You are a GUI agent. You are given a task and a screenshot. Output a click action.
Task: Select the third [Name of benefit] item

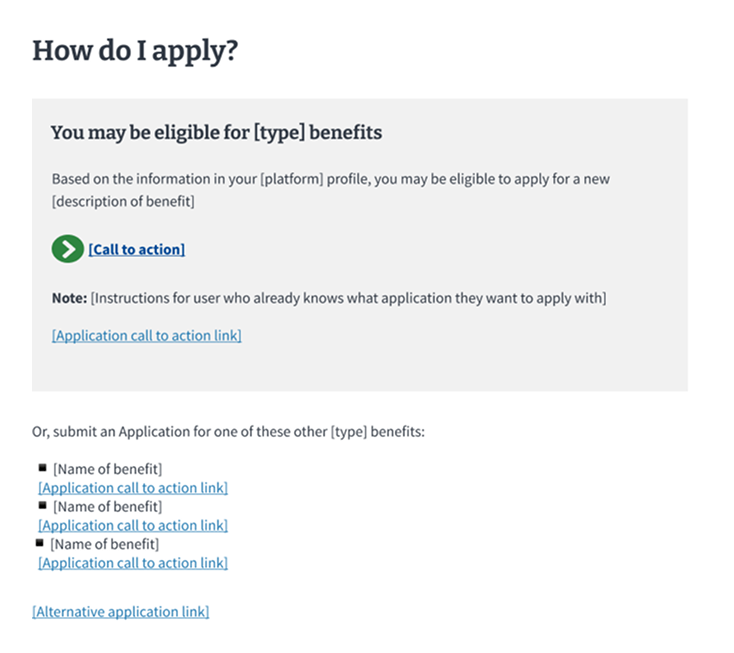(x=105, y=544)
